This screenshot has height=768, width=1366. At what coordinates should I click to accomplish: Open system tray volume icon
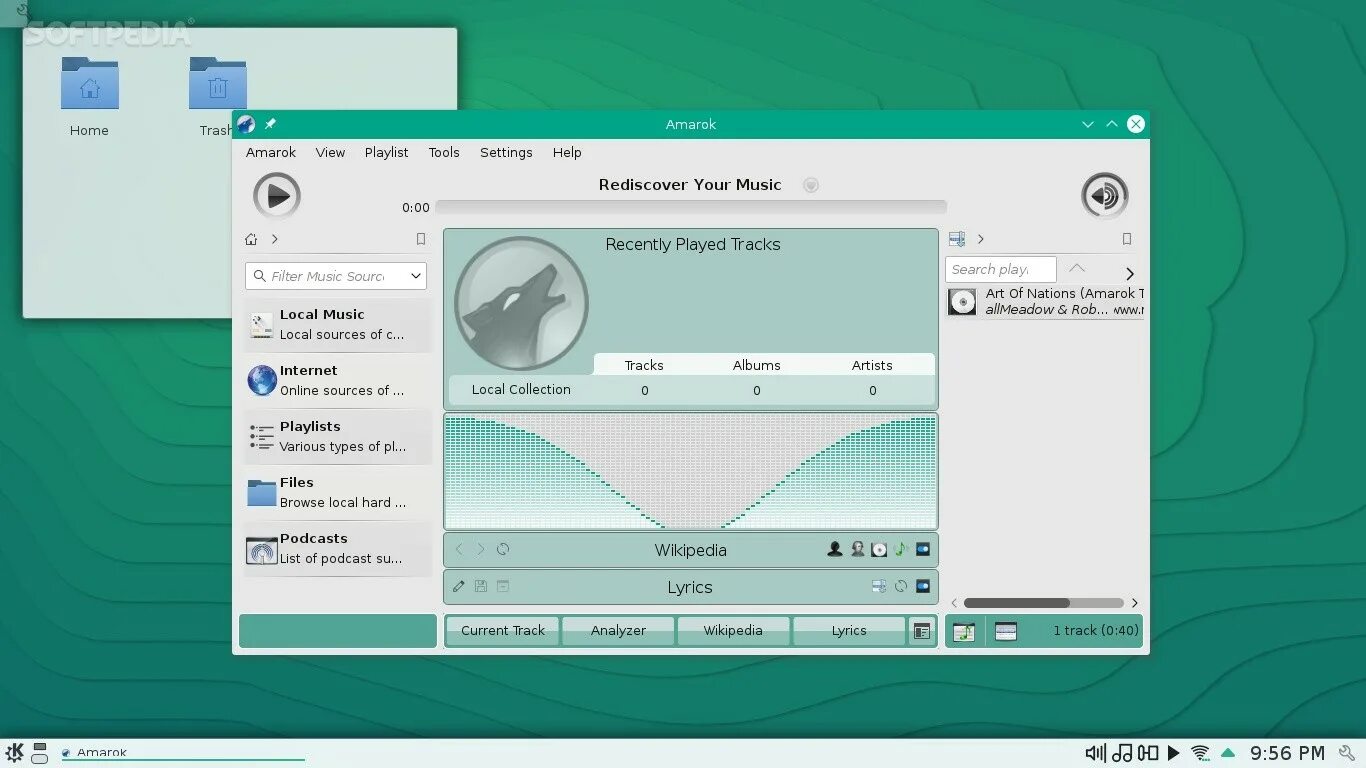tap(1096, 753)
